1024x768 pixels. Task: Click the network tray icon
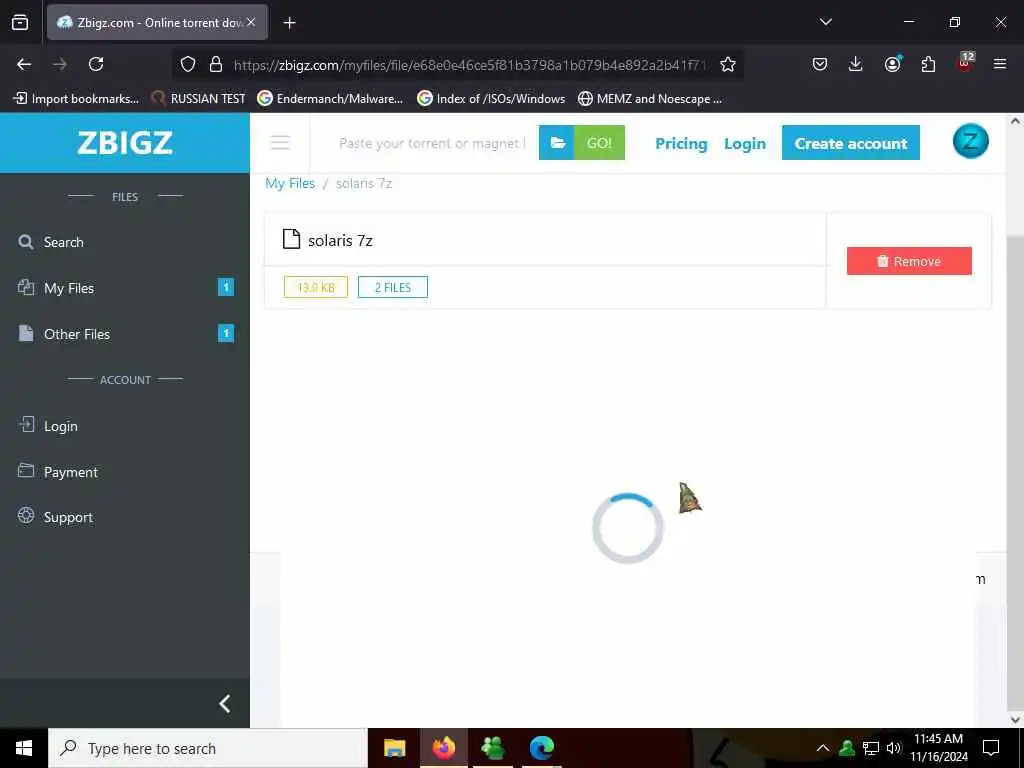871,748
